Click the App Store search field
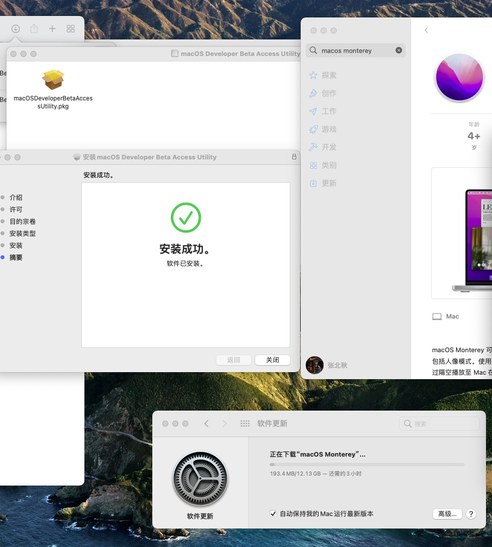 click(x=356, y=50)
